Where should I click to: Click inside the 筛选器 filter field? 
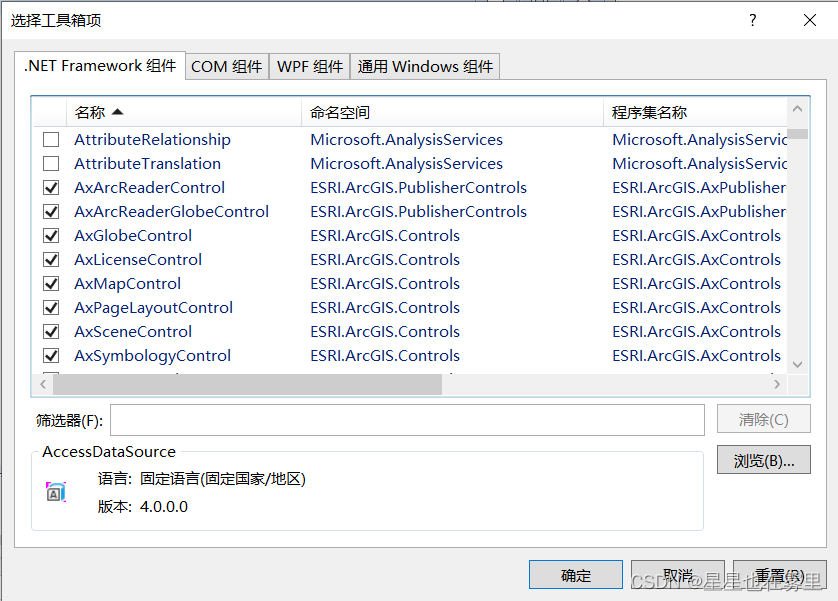[400, 420]
